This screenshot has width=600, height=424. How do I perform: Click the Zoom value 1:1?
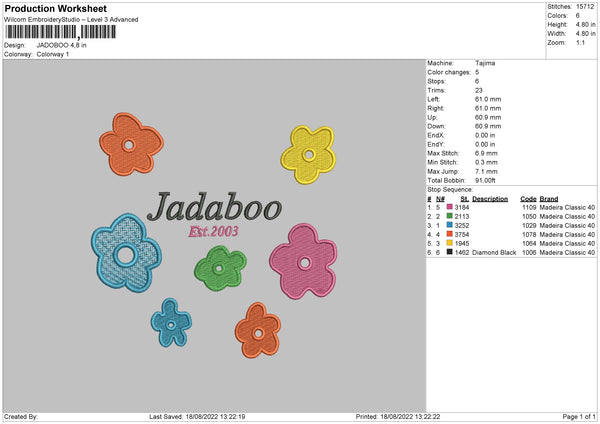580,42
